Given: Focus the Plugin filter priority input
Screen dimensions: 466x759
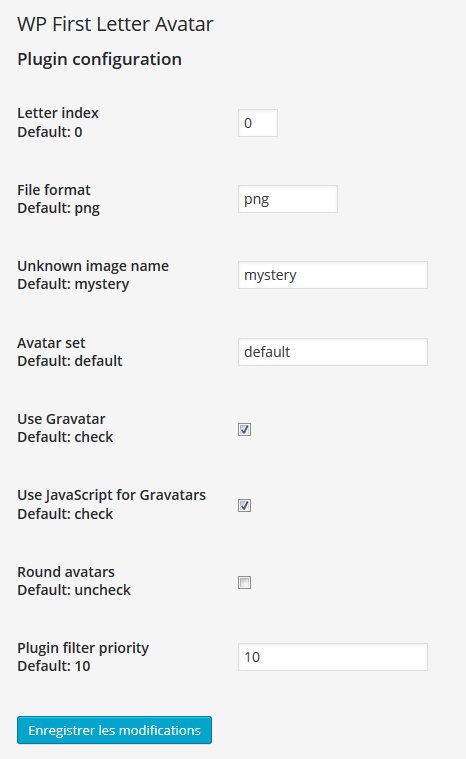Looking at the screenshot, I should point(333,657).
